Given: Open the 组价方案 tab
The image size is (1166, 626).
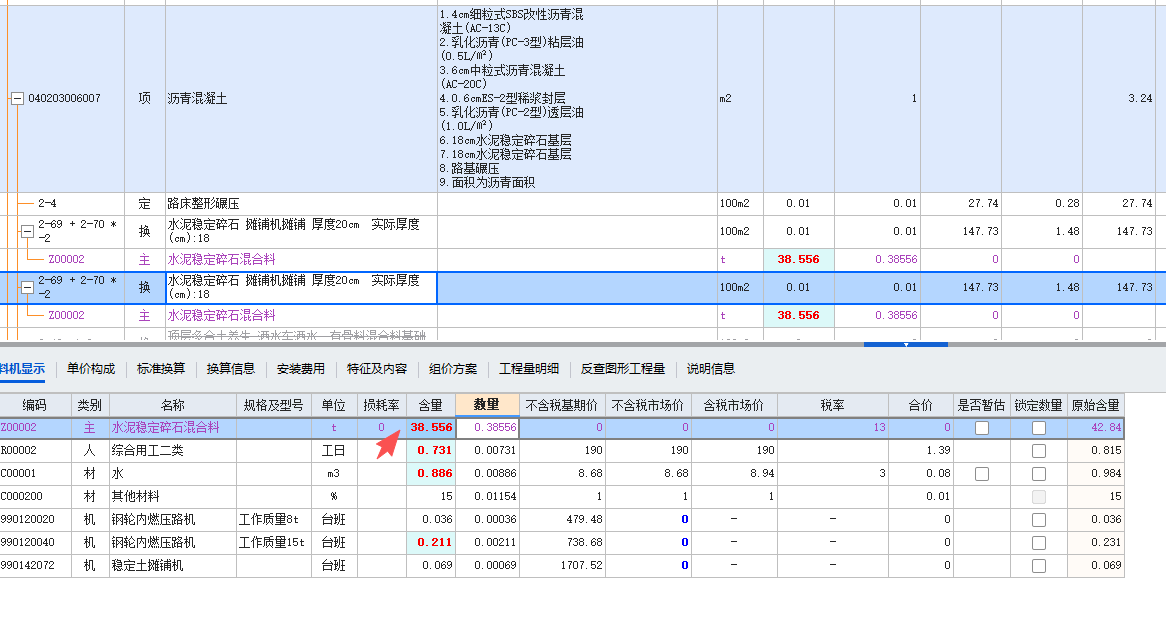Looking at the screenshot, I should (x=453, y=369).
